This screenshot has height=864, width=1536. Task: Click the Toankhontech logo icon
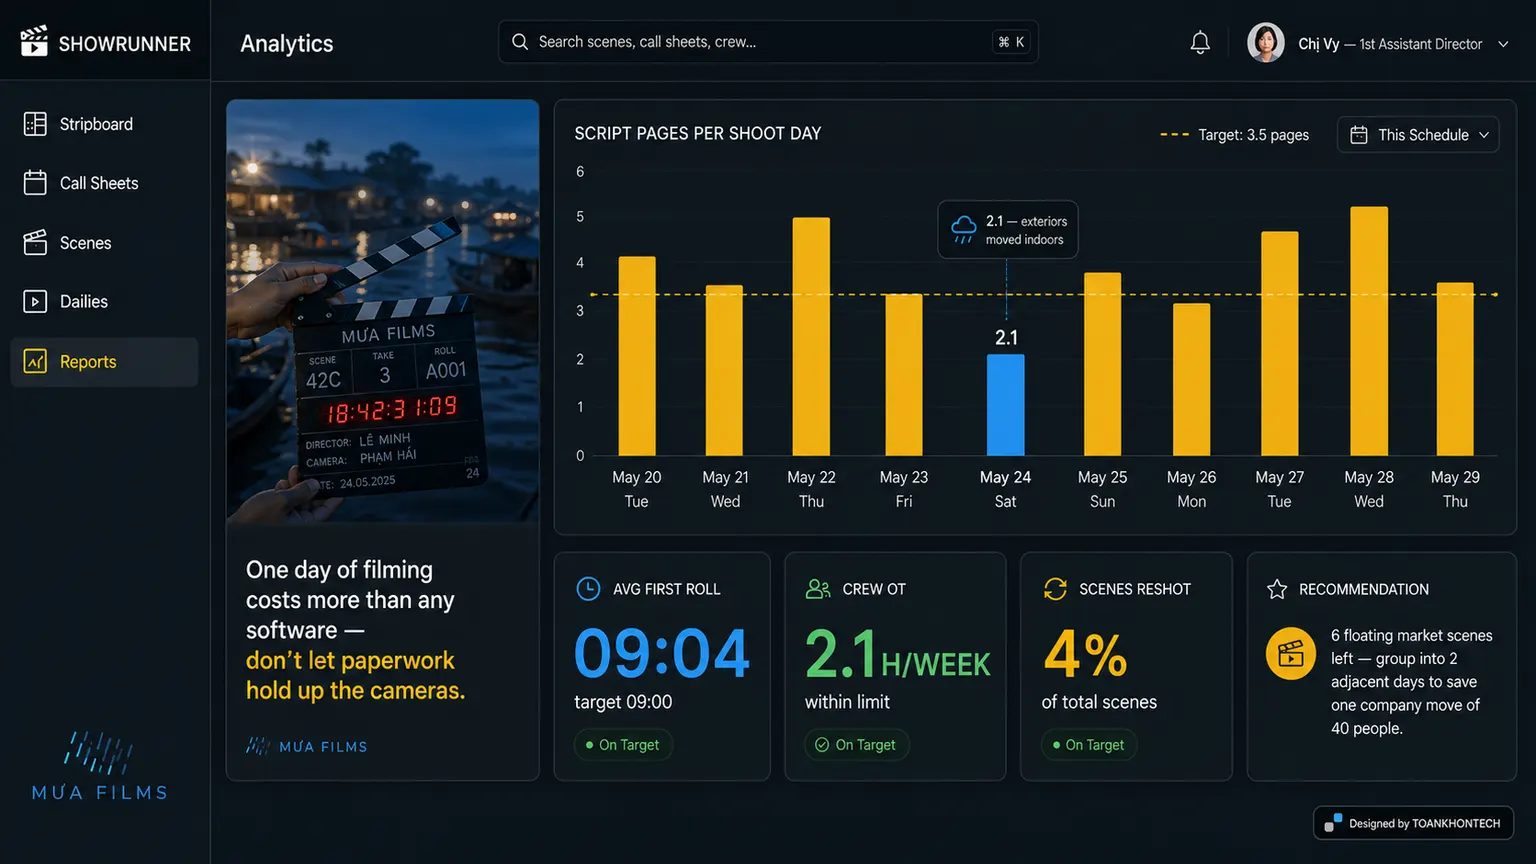click(1333, 823)
